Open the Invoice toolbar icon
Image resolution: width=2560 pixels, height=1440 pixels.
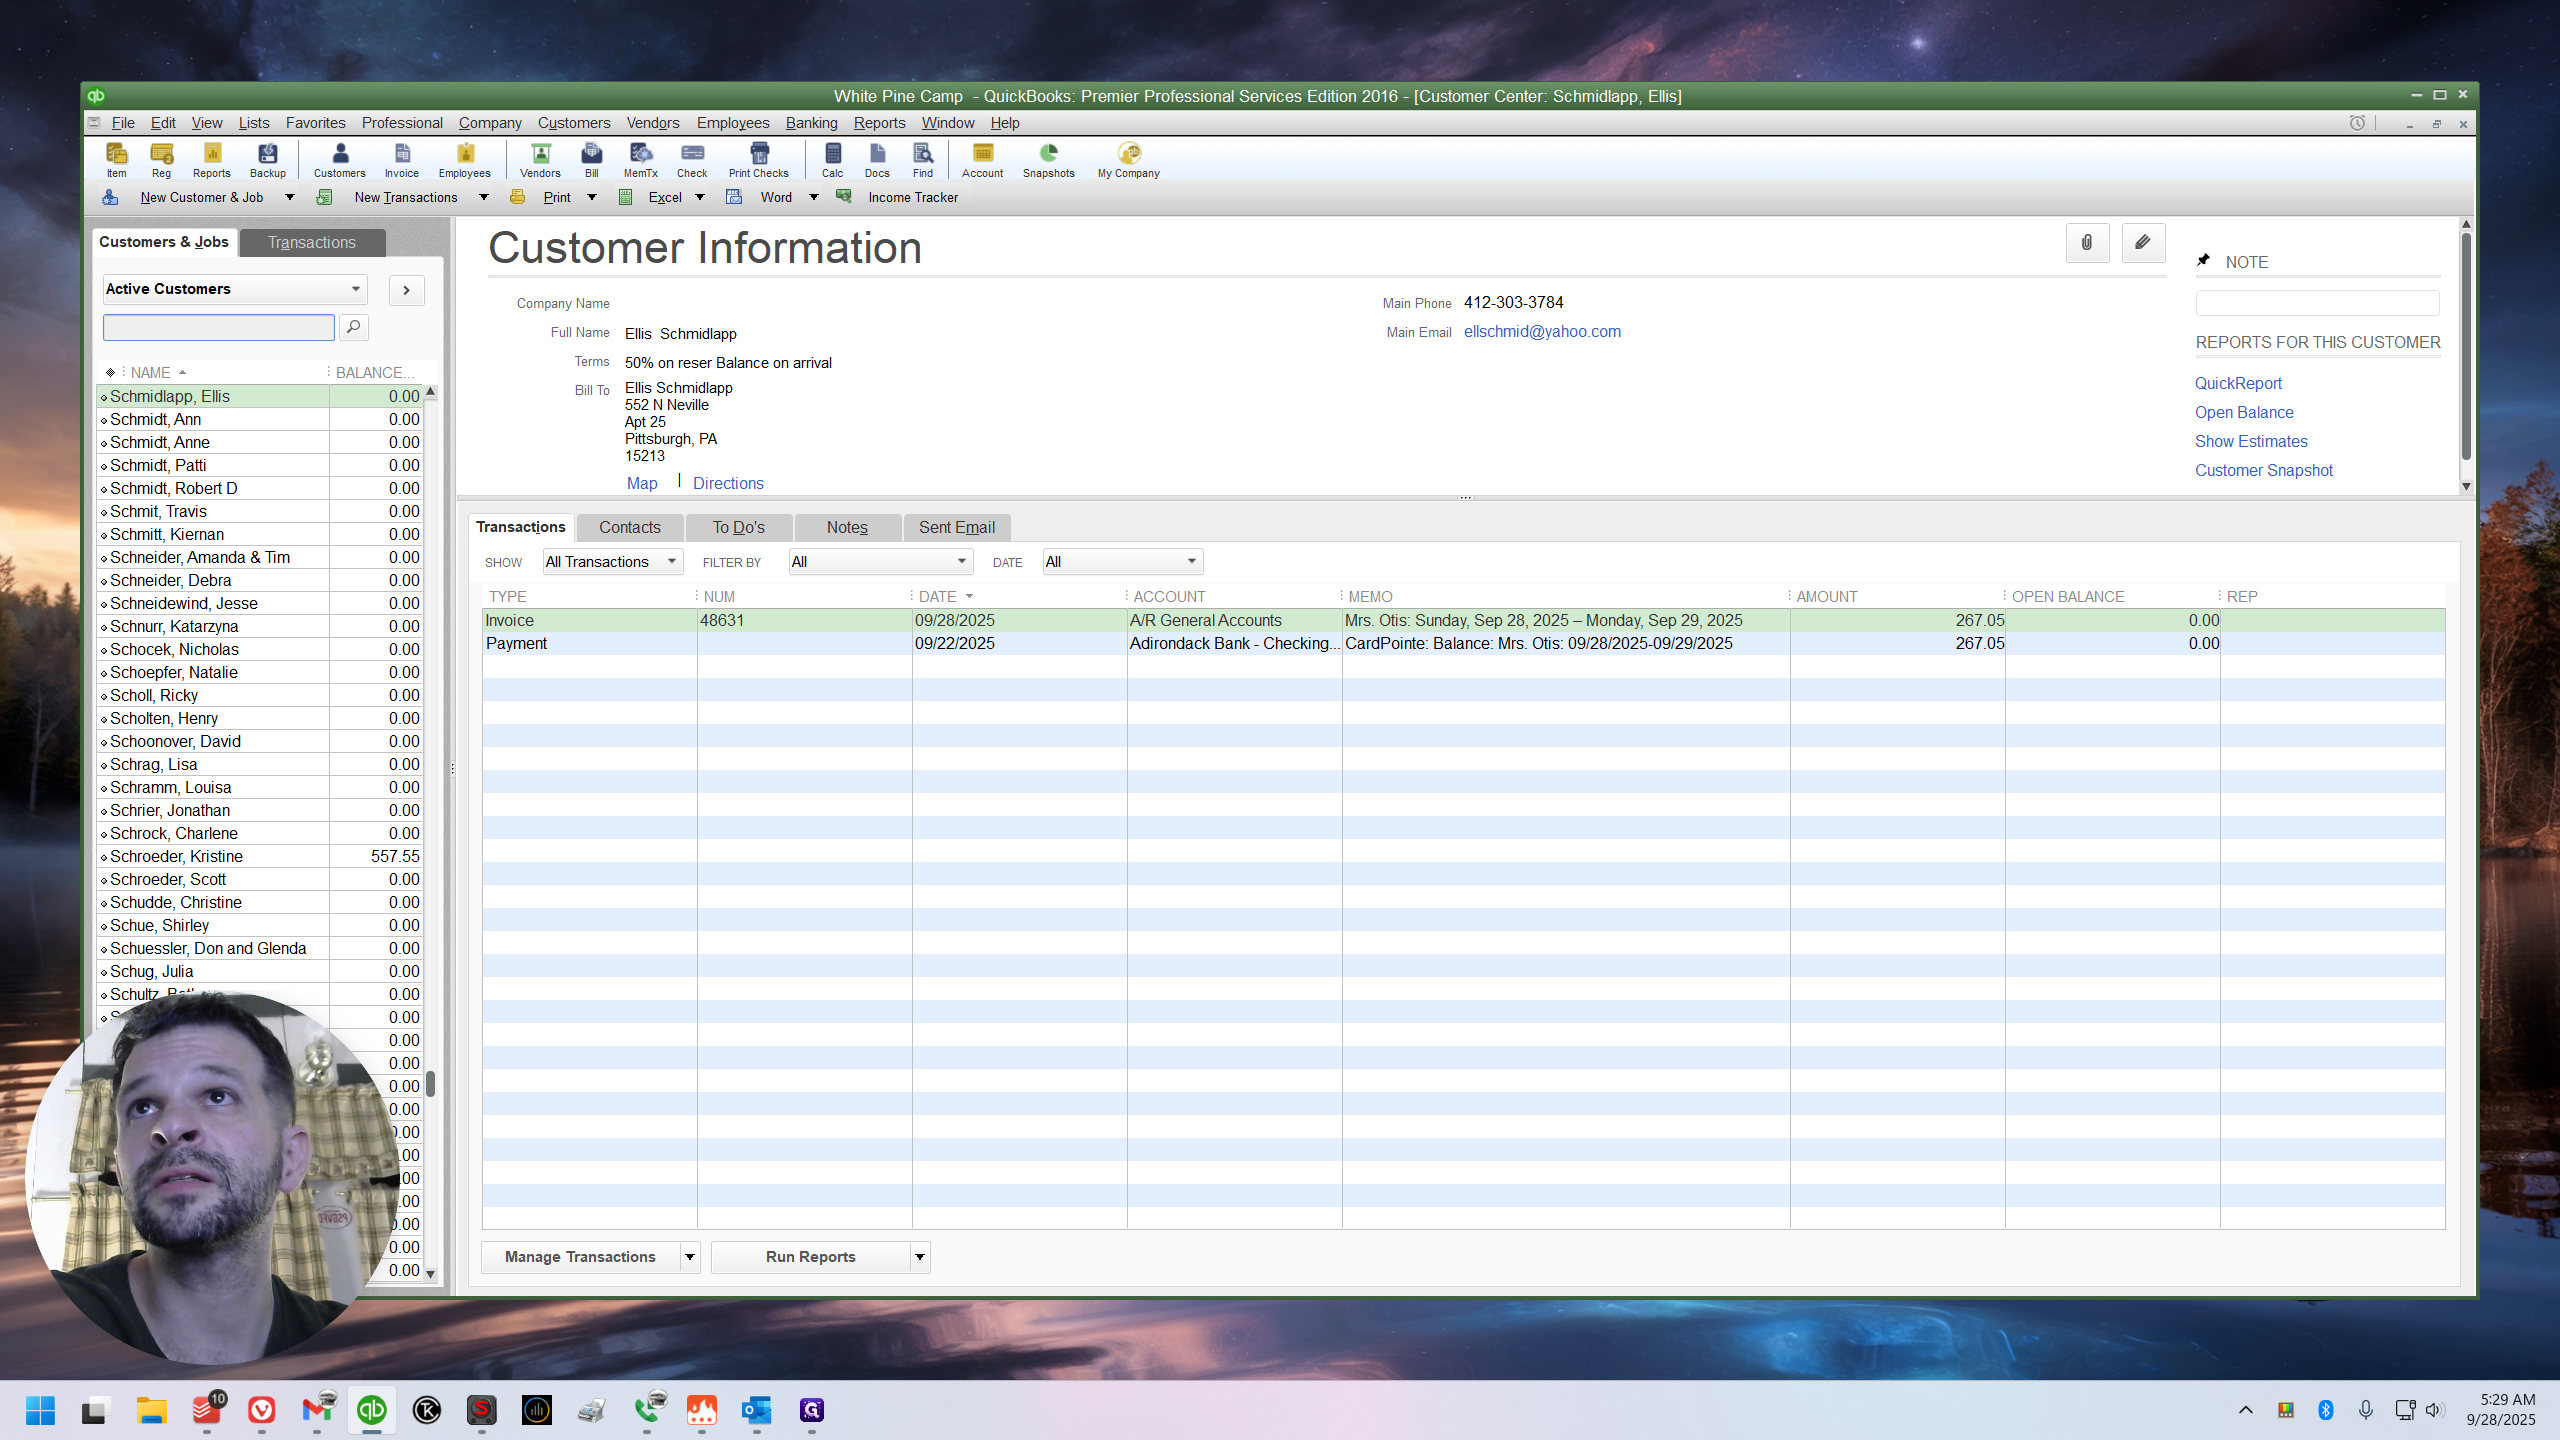(x=402, y=159)
